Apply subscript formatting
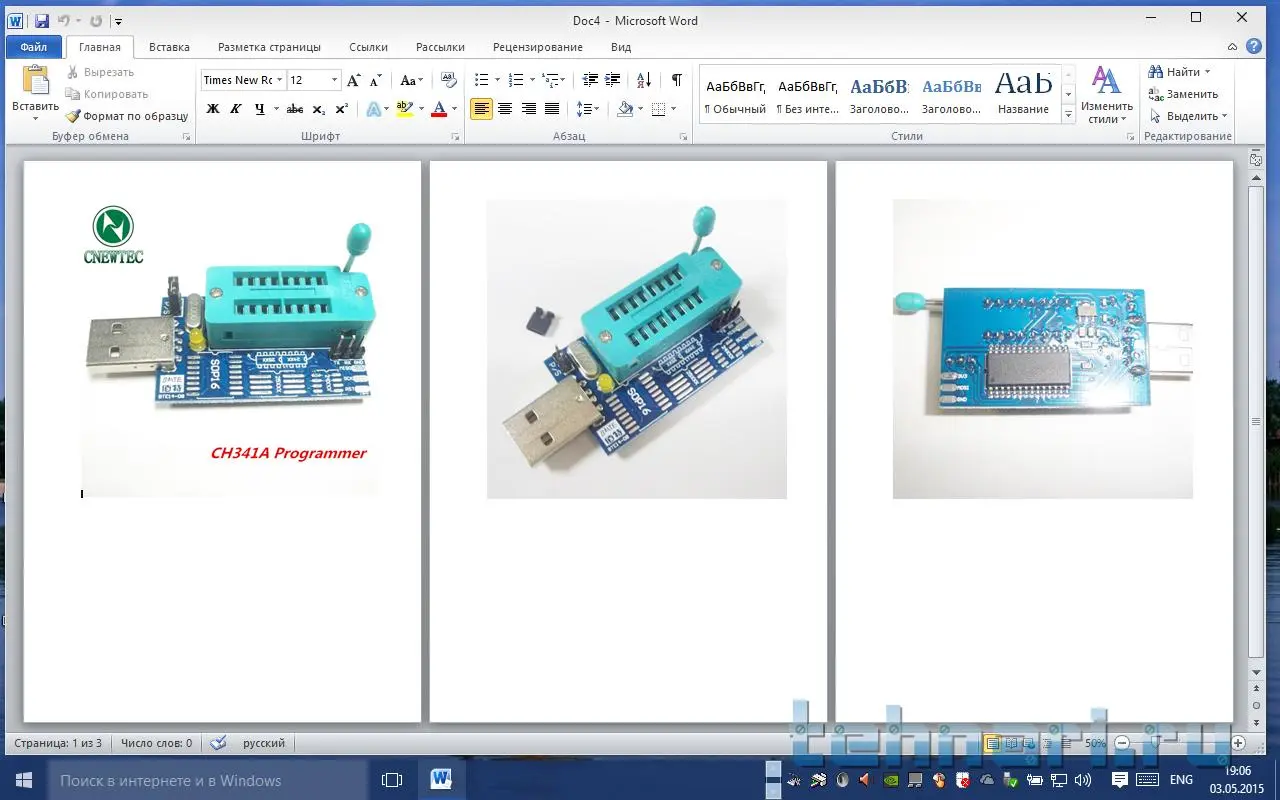Viewport: 1280px width, 800px height. 319,109
